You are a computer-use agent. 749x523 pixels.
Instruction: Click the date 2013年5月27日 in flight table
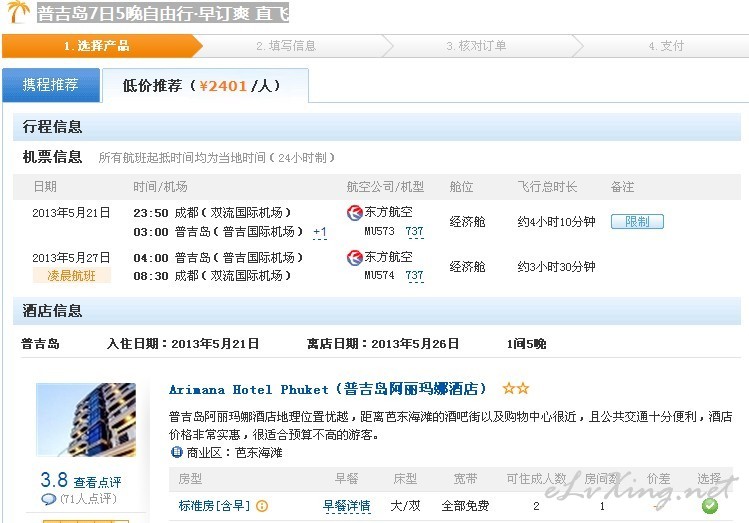tap(71, 258)
